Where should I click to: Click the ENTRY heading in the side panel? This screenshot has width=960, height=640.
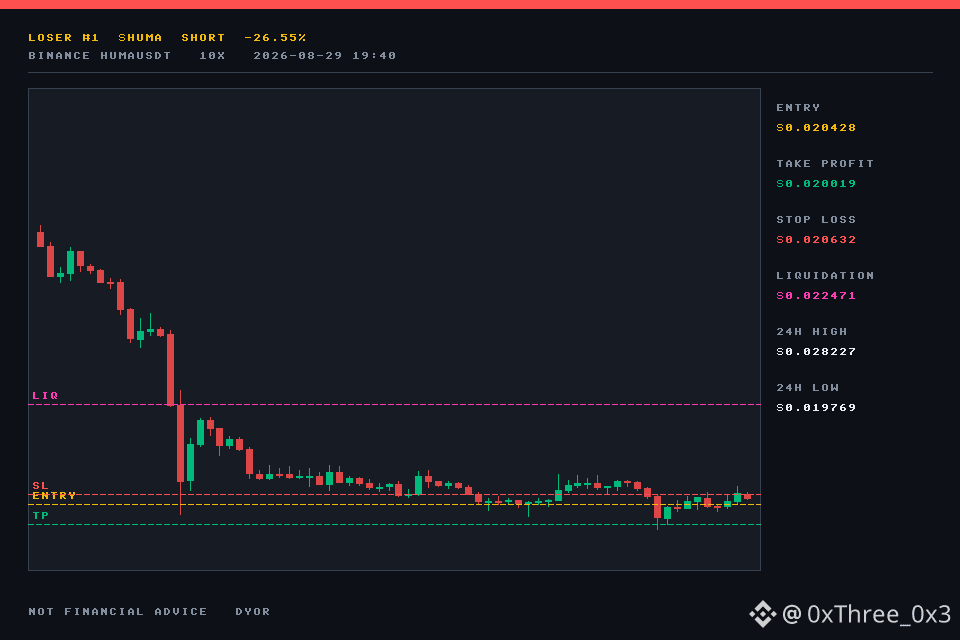pyautogui.click(x=798, y=108)
